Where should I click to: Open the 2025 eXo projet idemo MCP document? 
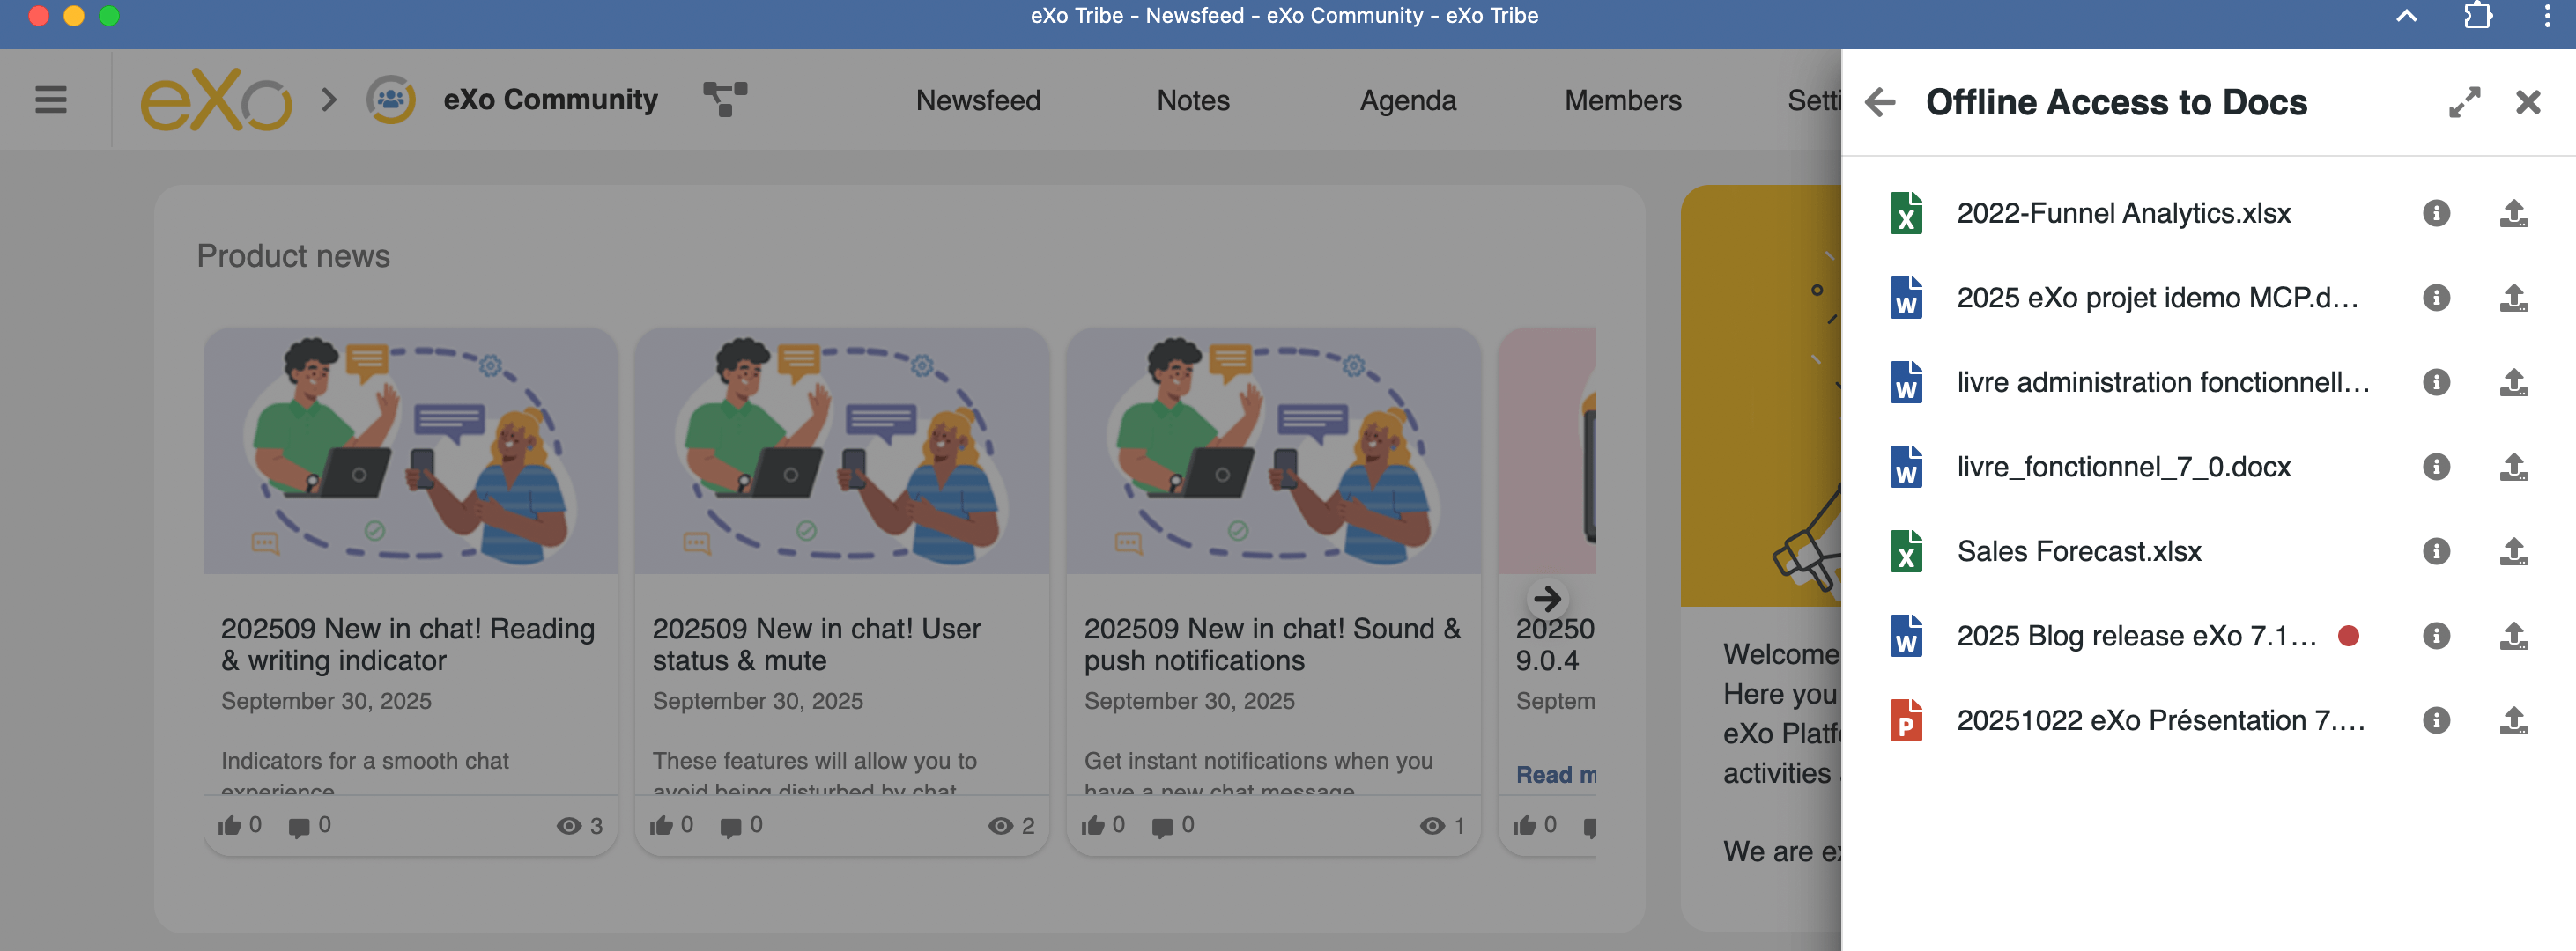(x=2156, y=298)
